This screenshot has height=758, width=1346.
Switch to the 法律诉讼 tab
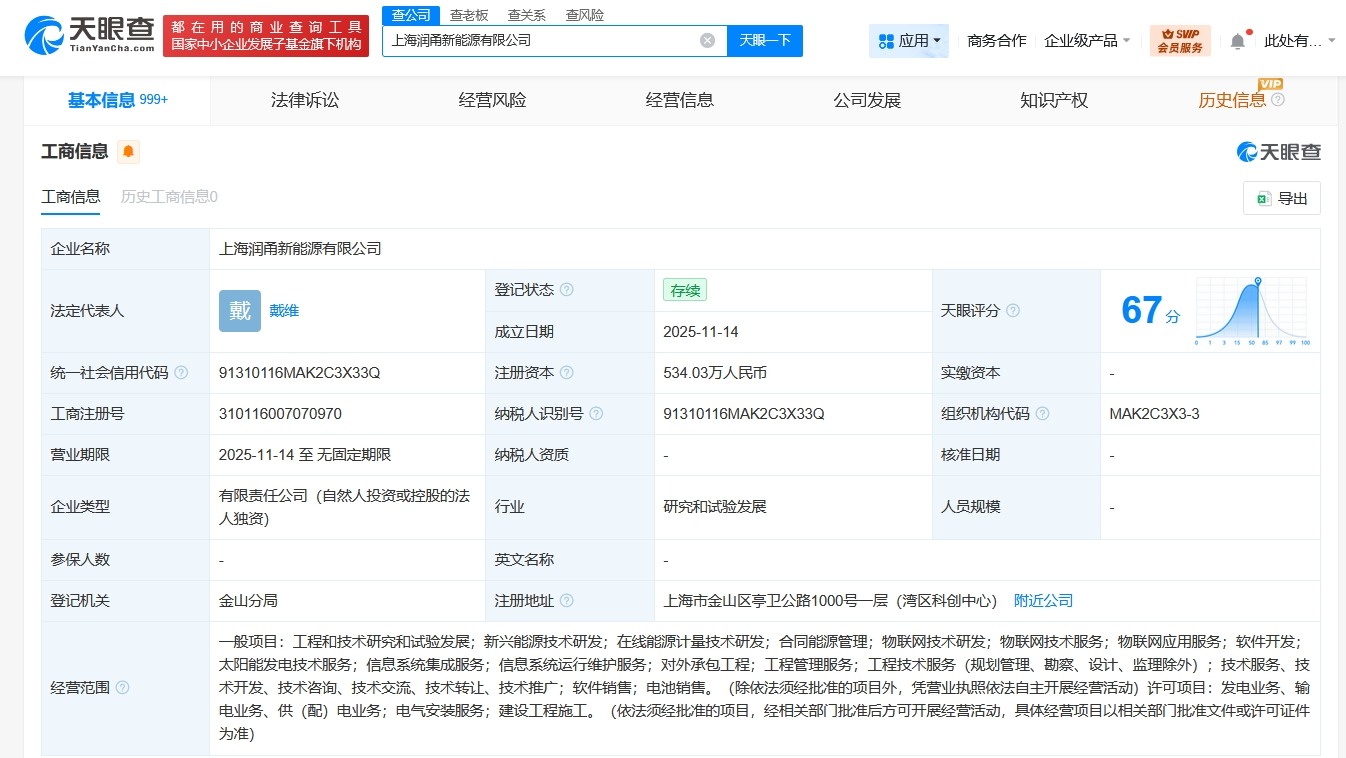[304, 100]
